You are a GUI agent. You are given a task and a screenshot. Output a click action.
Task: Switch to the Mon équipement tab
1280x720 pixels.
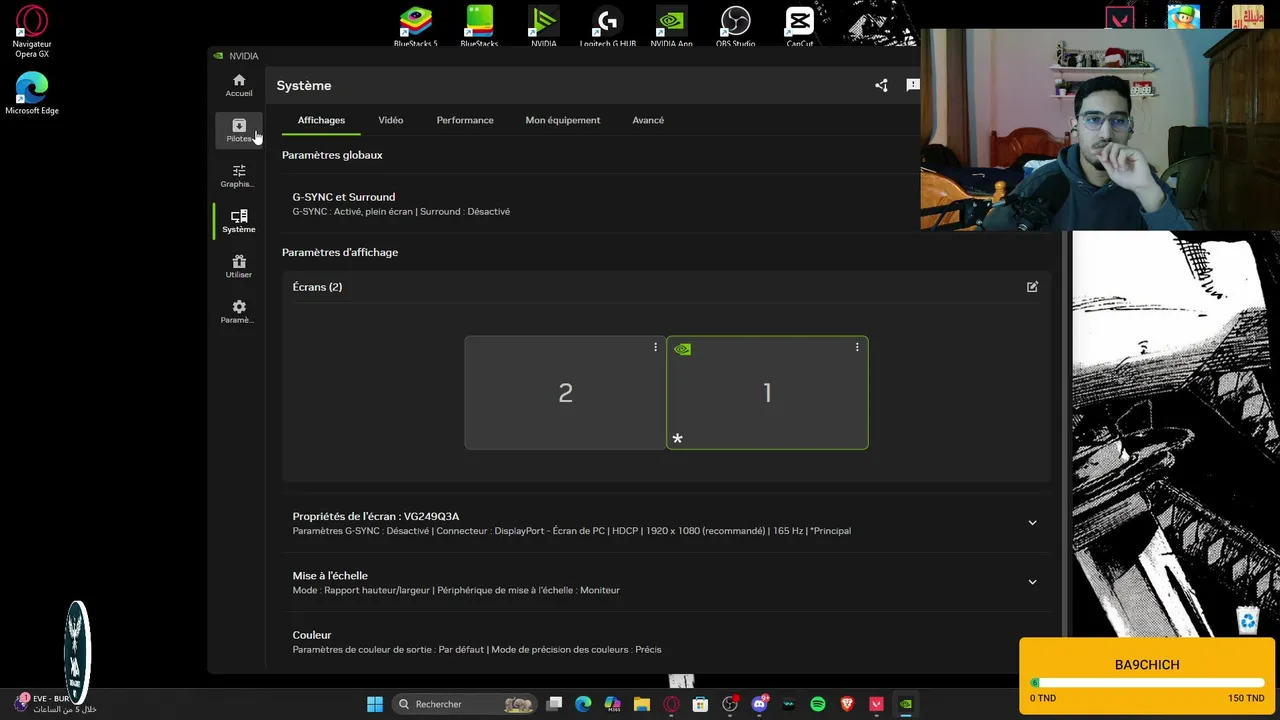coord(563,120)
